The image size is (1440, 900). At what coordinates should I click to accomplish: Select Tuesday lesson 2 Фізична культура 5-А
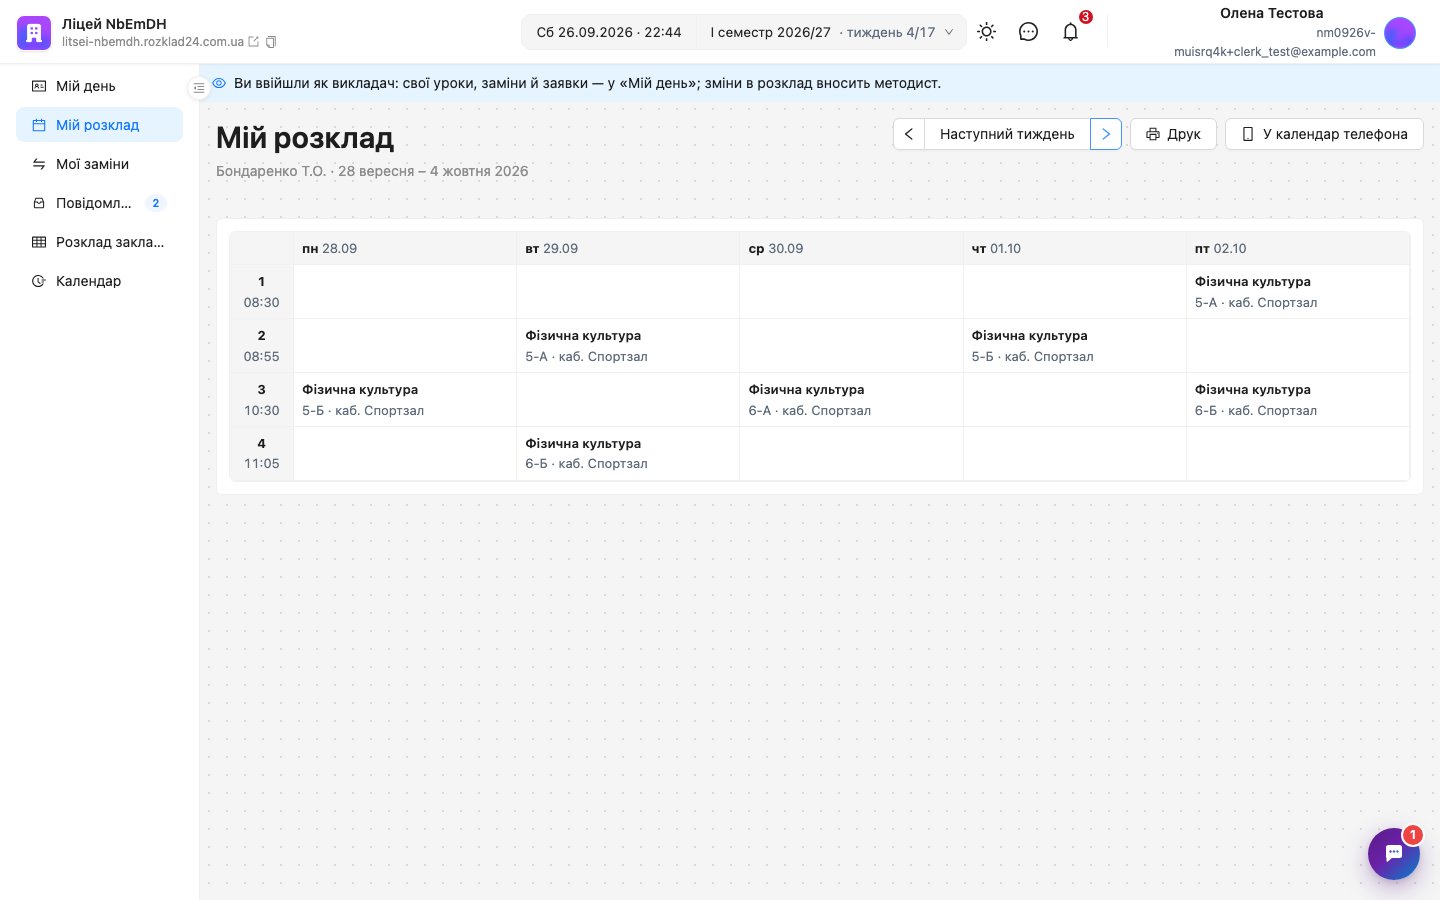click(x=628, y=346)
